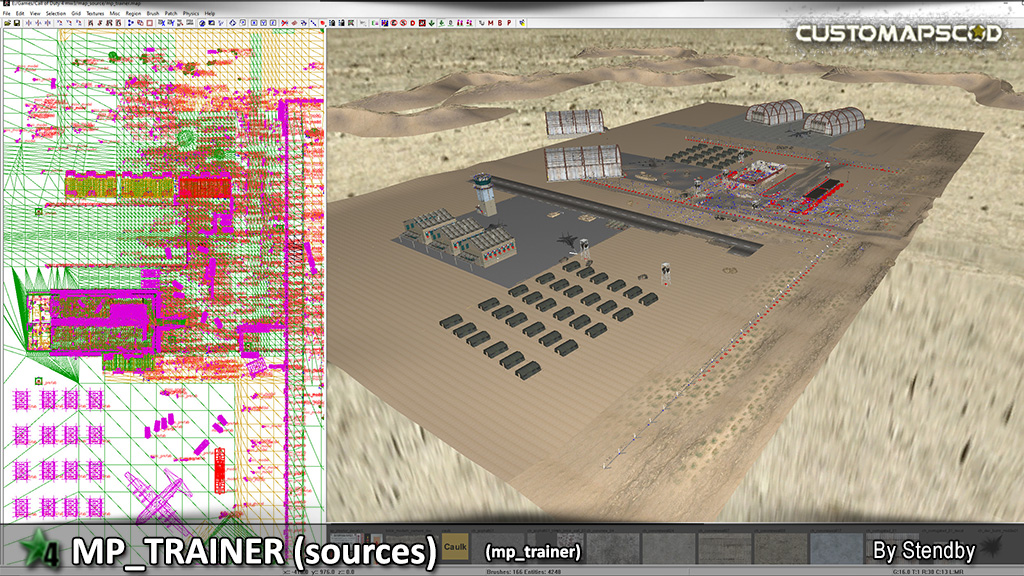1024x576 pixels.
Task: Click the red letter D toolbar icon
Action: coord(413,23)
